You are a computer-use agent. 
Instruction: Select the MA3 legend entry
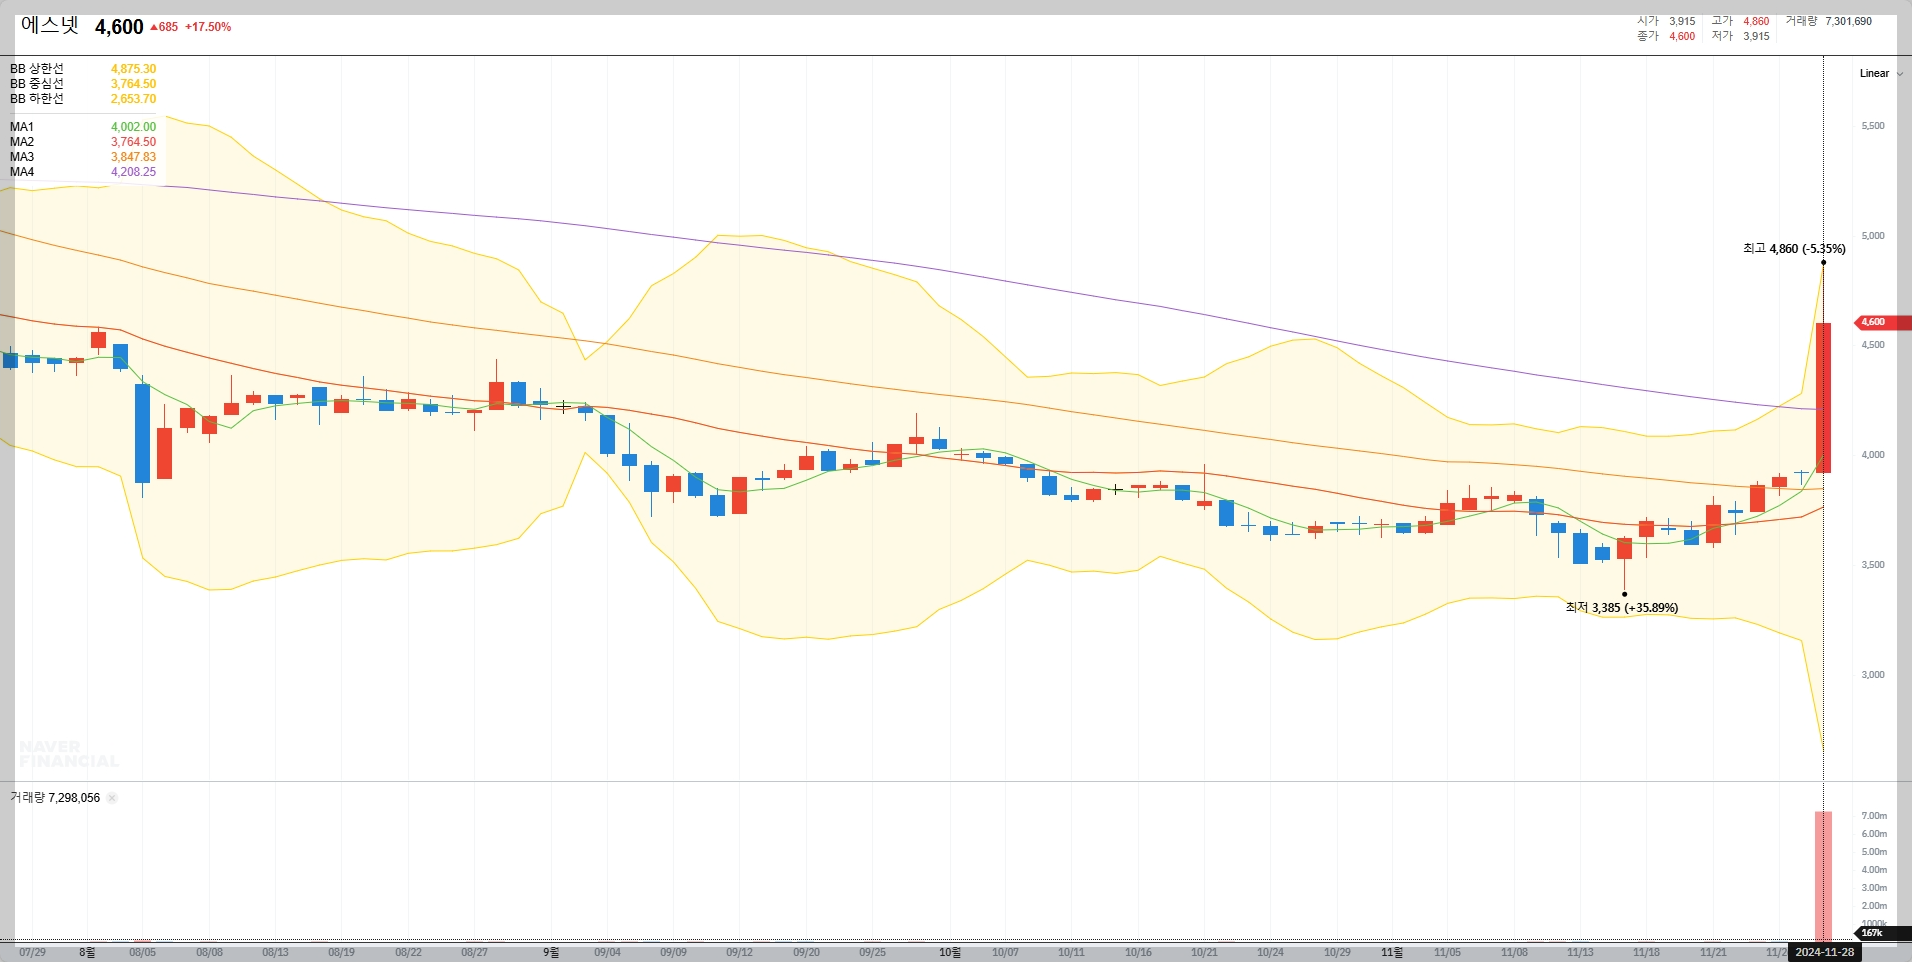tap(83, 157)
